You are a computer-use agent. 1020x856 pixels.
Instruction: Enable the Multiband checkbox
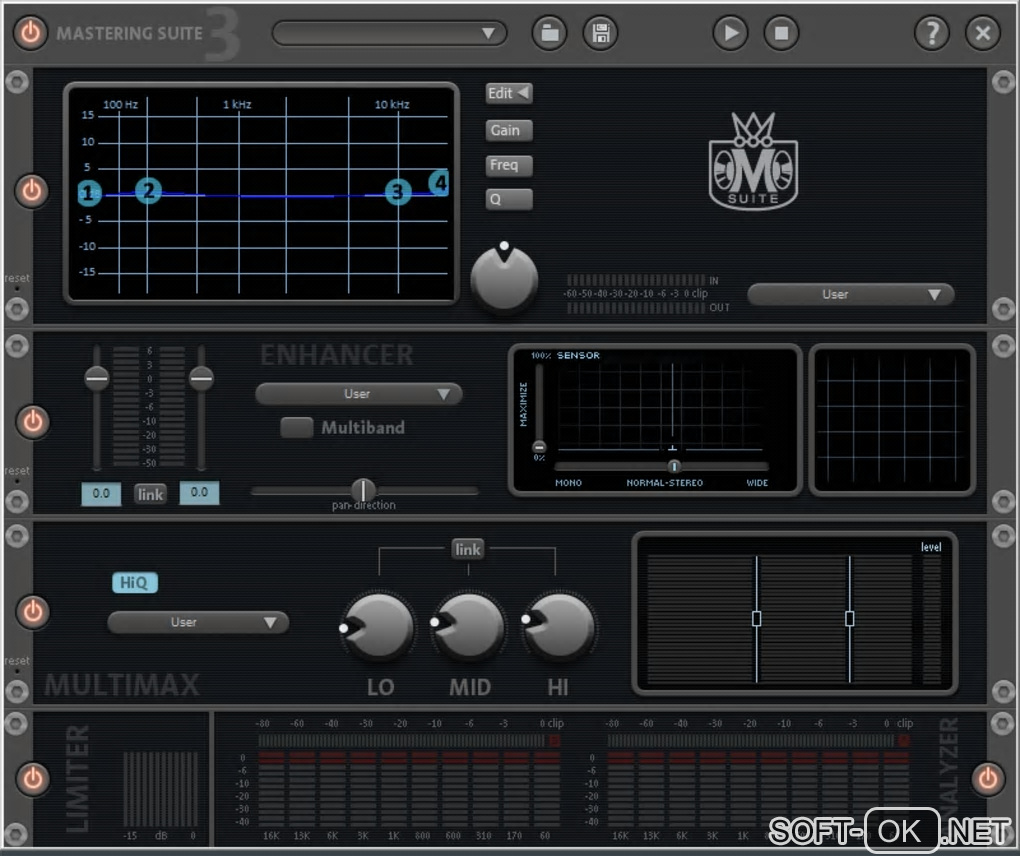(x=297, y=427)
